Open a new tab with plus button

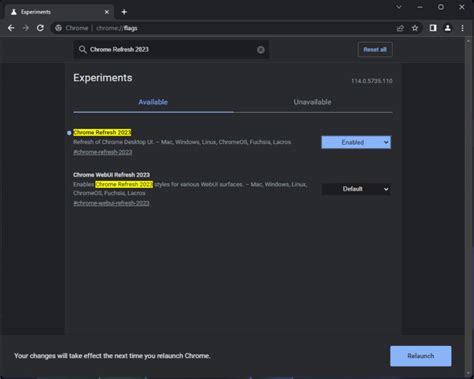pyautogui.click(x=124, y=12)
